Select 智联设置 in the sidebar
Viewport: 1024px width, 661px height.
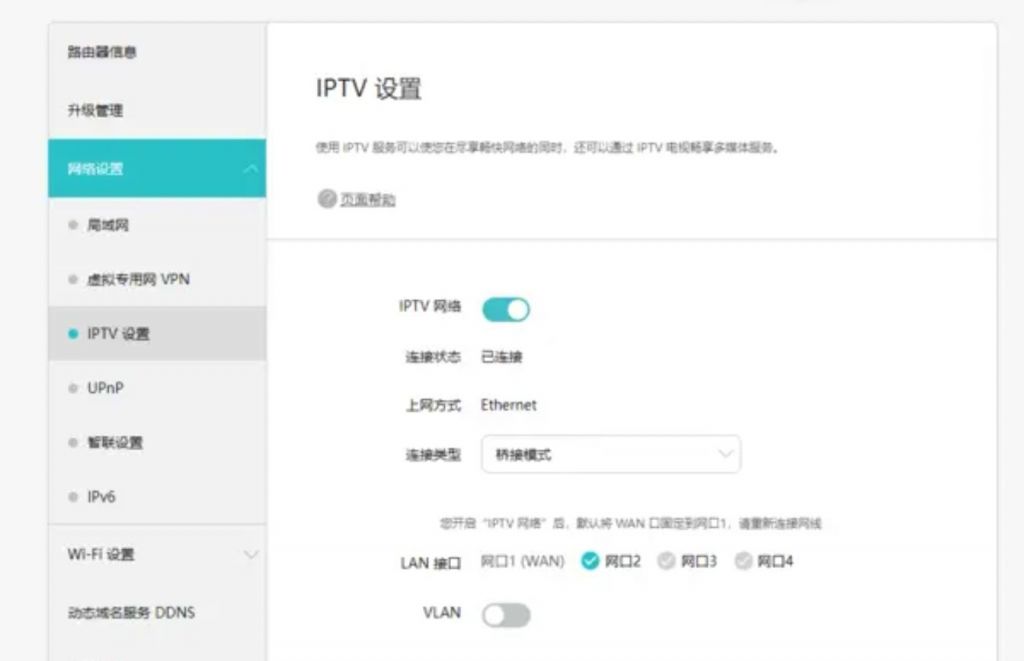104,442
